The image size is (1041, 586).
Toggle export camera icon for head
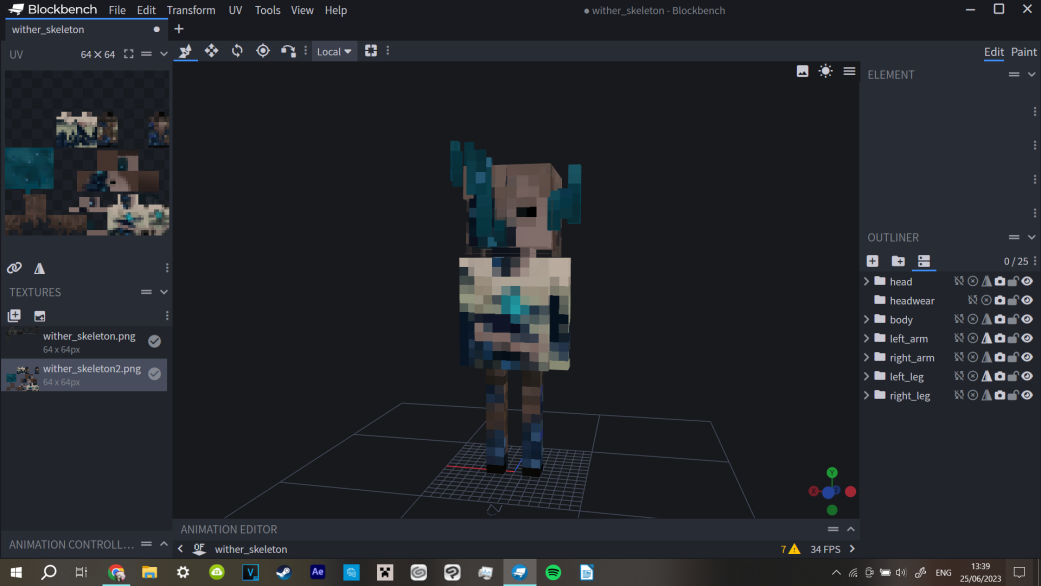coord(1000,281)
